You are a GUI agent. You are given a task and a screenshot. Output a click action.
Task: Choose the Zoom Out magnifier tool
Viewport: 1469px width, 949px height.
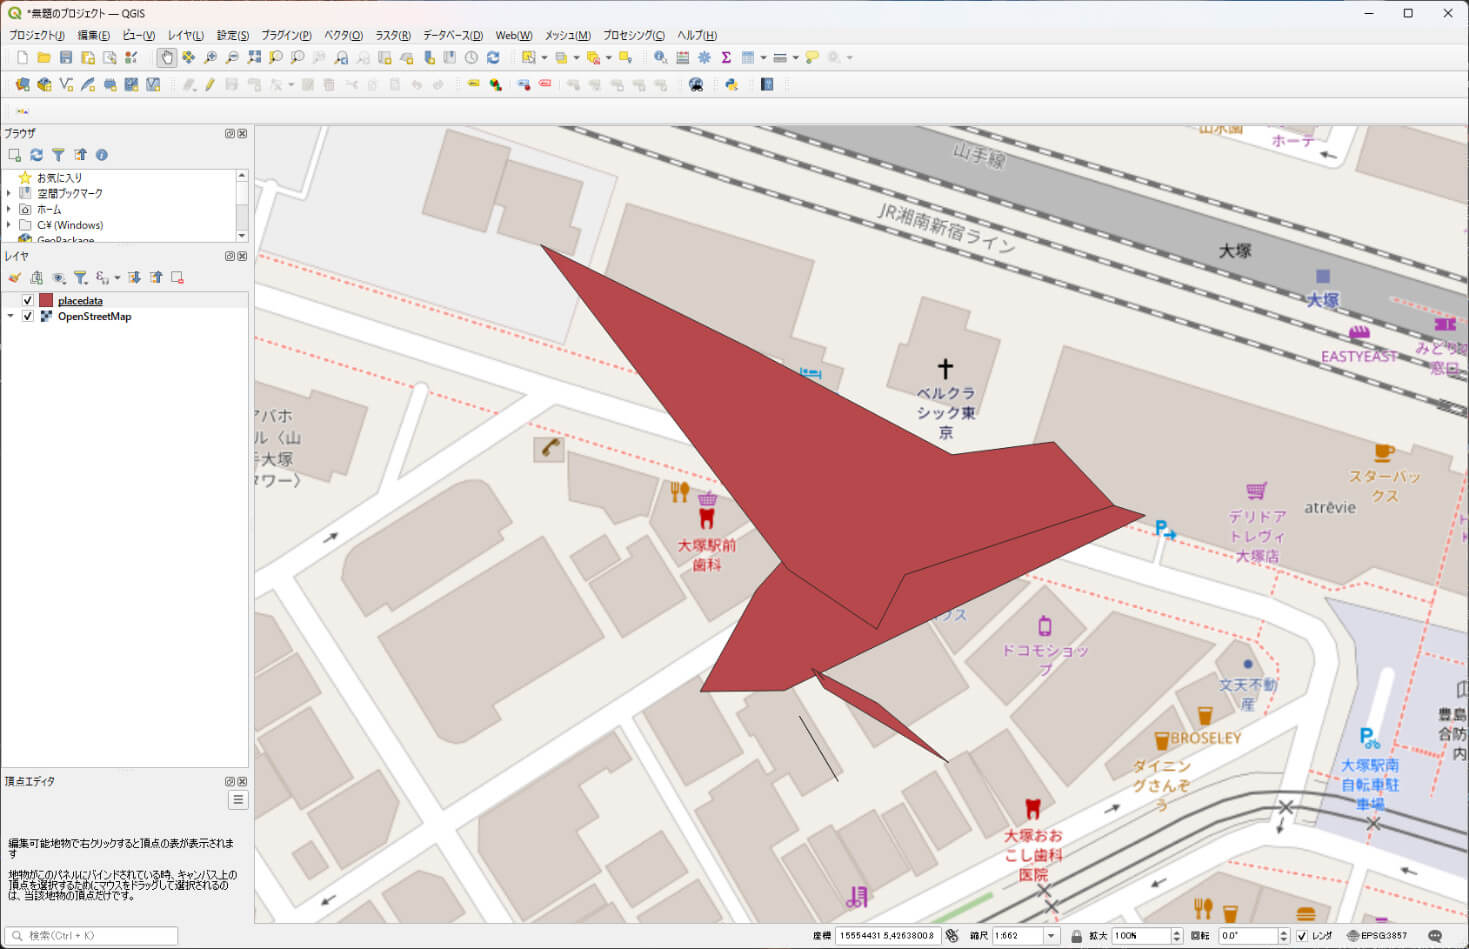tap(232, 58)
